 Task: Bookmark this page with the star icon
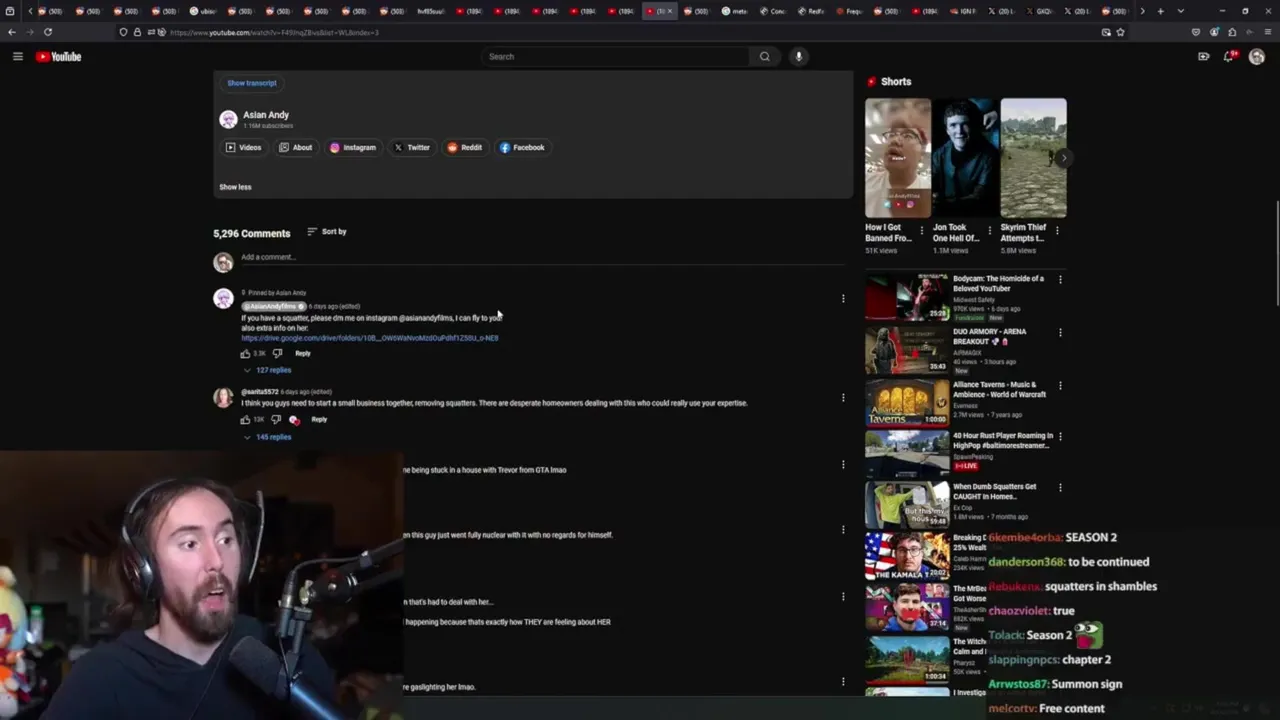[1120, 32]
